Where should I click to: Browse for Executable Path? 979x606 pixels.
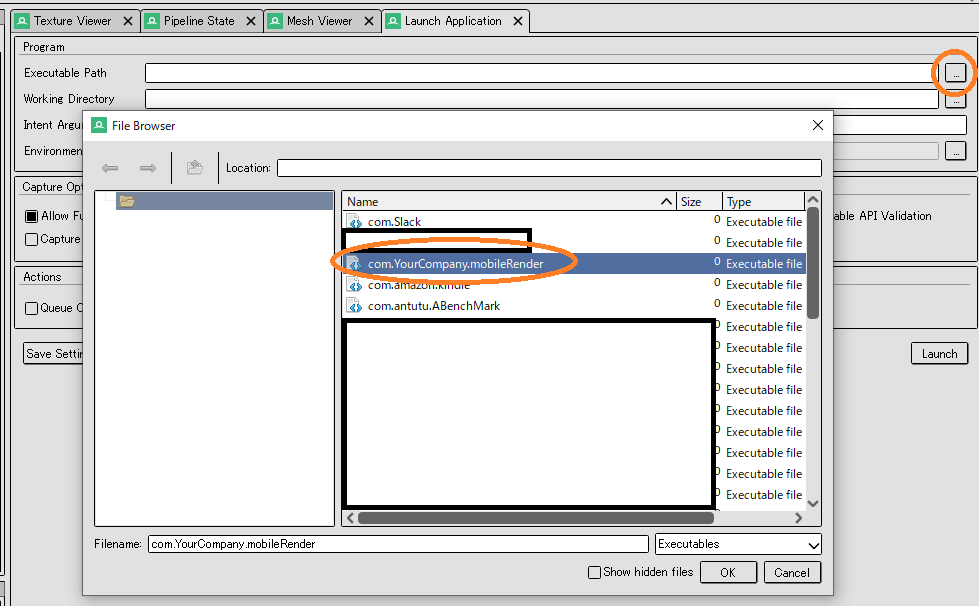(955, 73)
